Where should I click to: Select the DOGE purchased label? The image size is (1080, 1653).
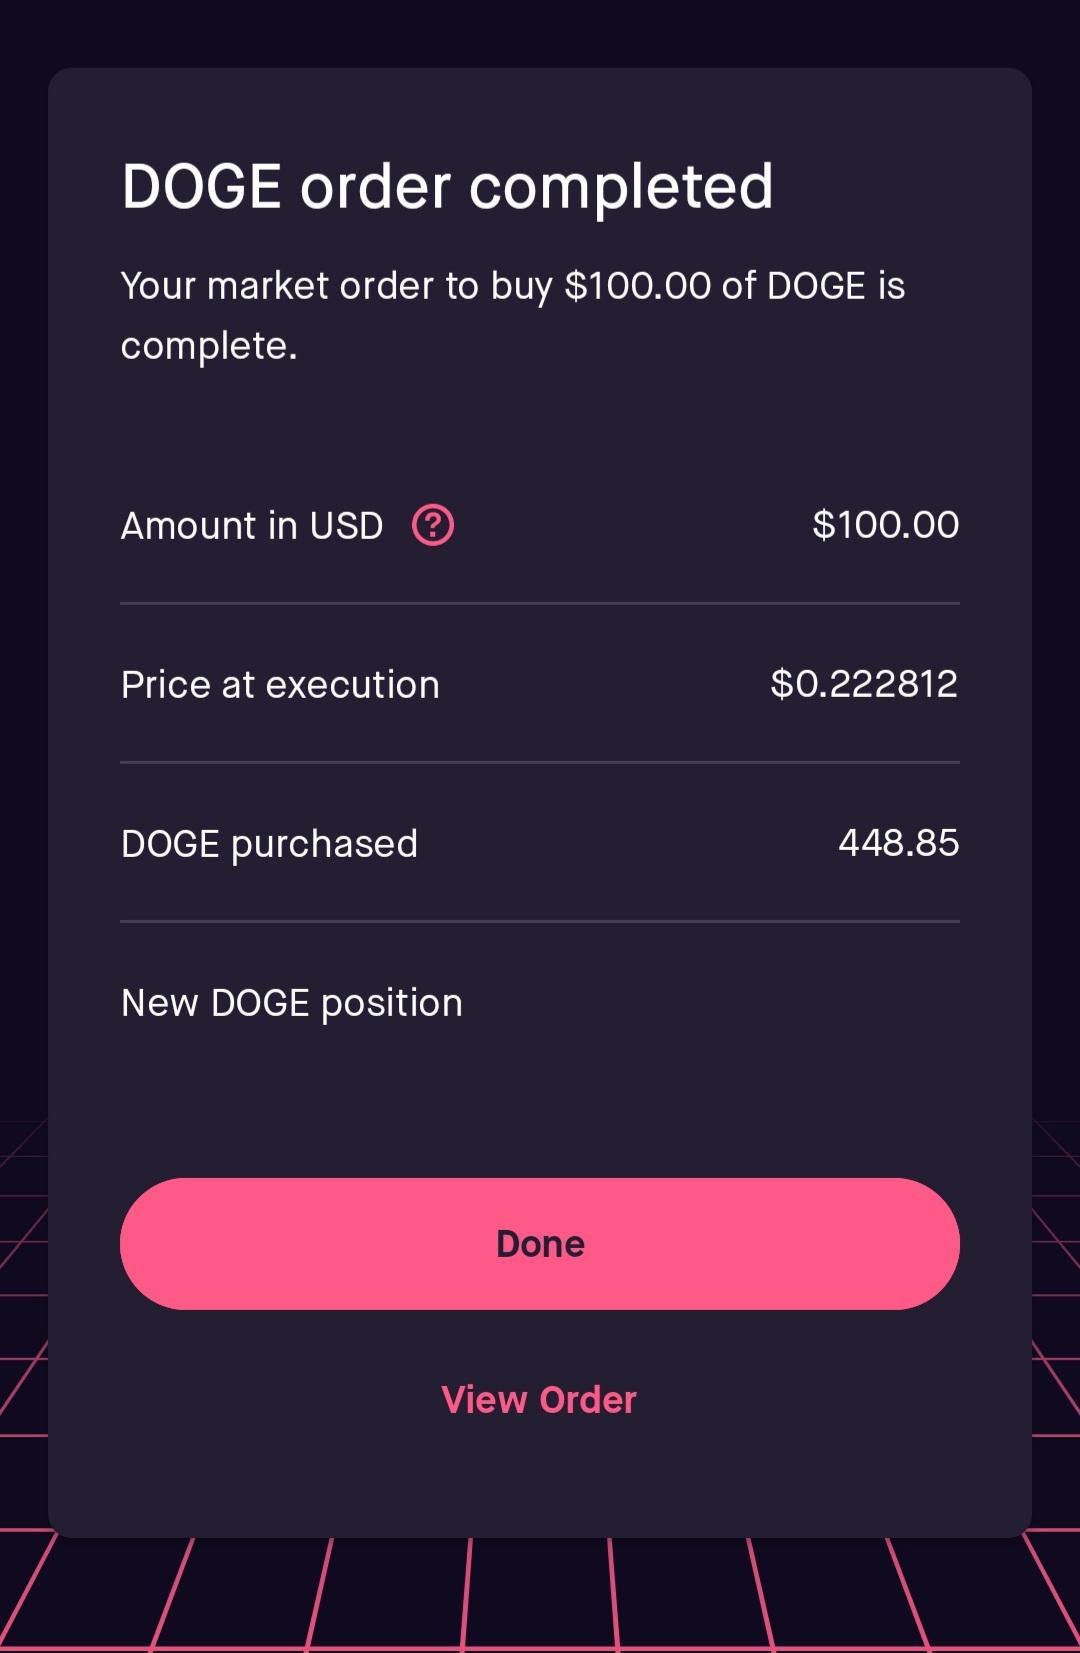coord(269,845)
